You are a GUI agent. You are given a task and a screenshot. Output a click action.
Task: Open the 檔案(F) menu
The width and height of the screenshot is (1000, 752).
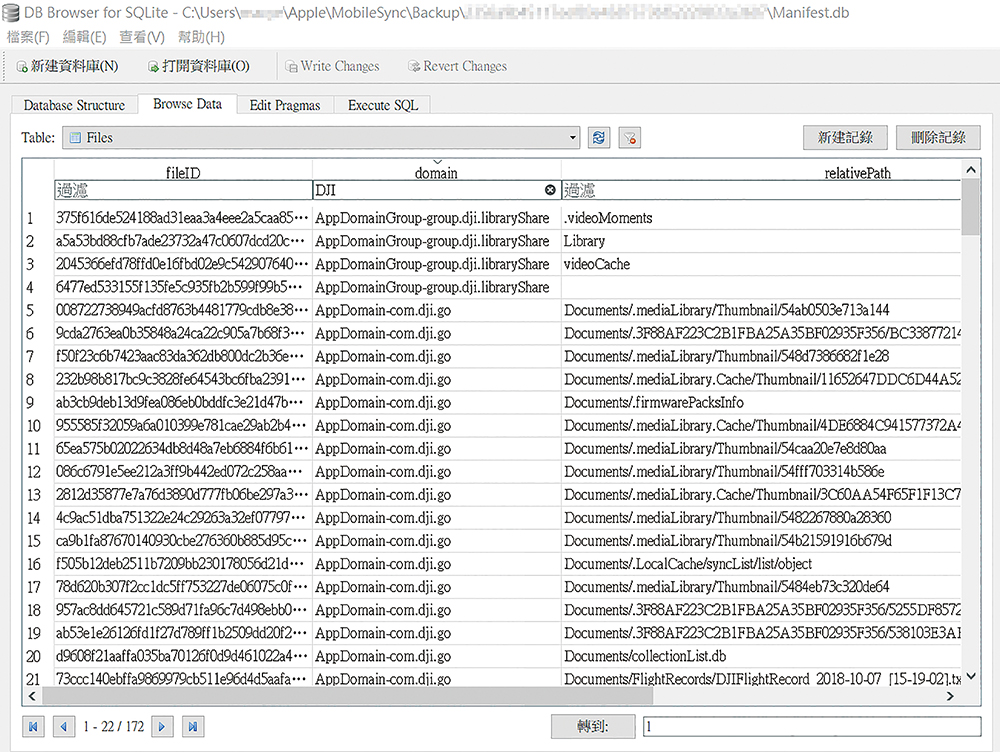[x=28, y=37]
